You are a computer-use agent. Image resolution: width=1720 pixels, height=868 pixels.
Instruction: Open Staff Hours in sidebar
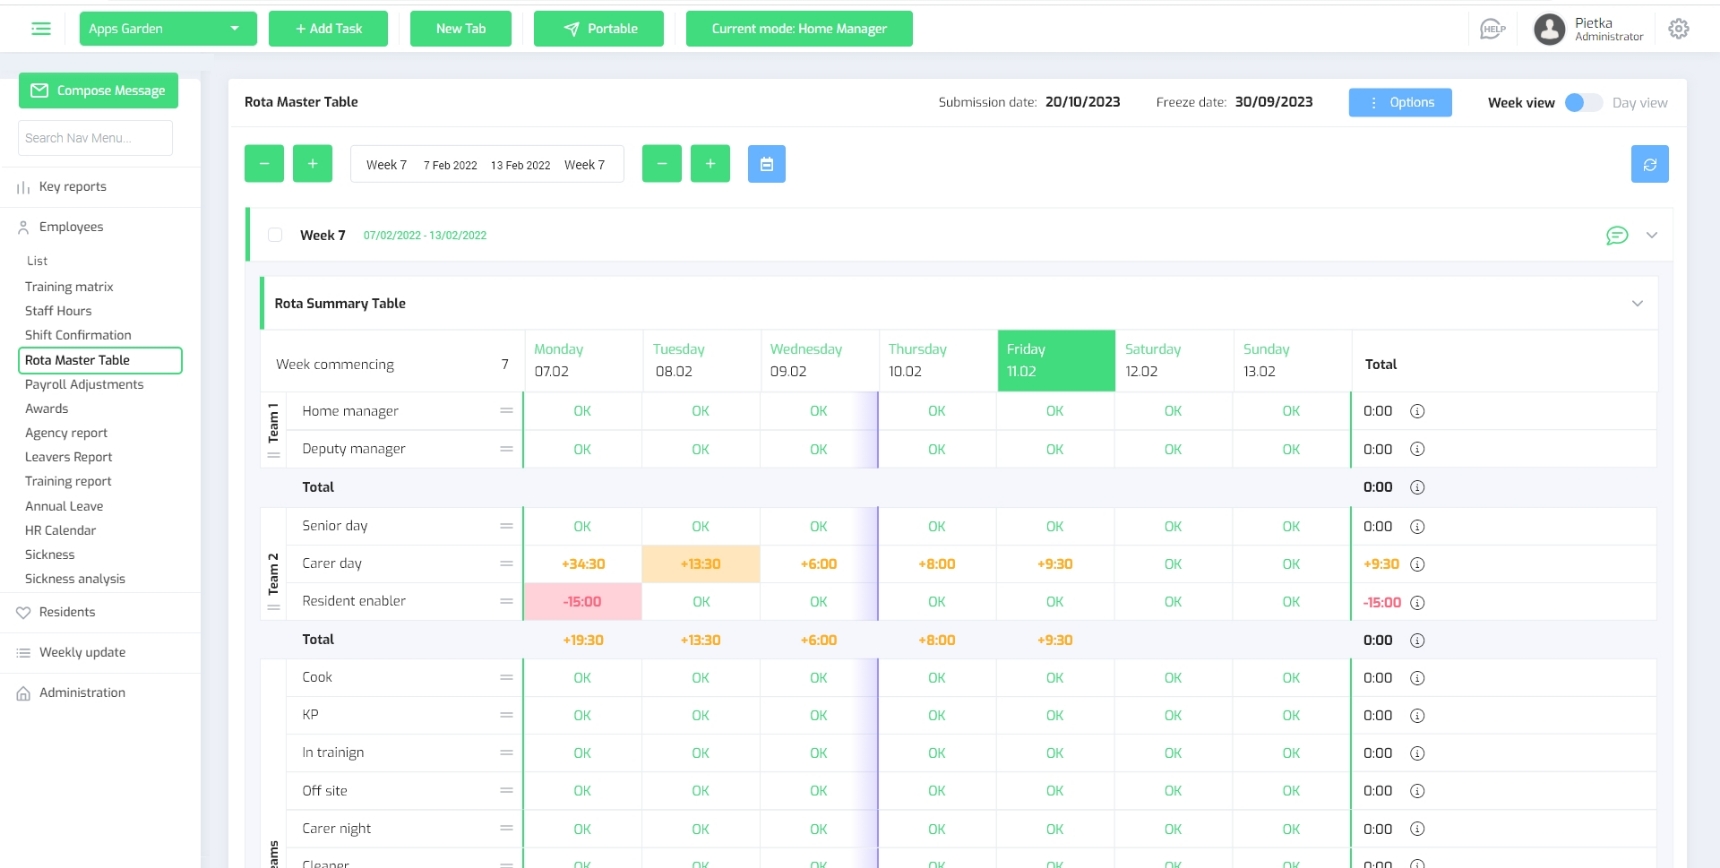click(x=58, y=311)
